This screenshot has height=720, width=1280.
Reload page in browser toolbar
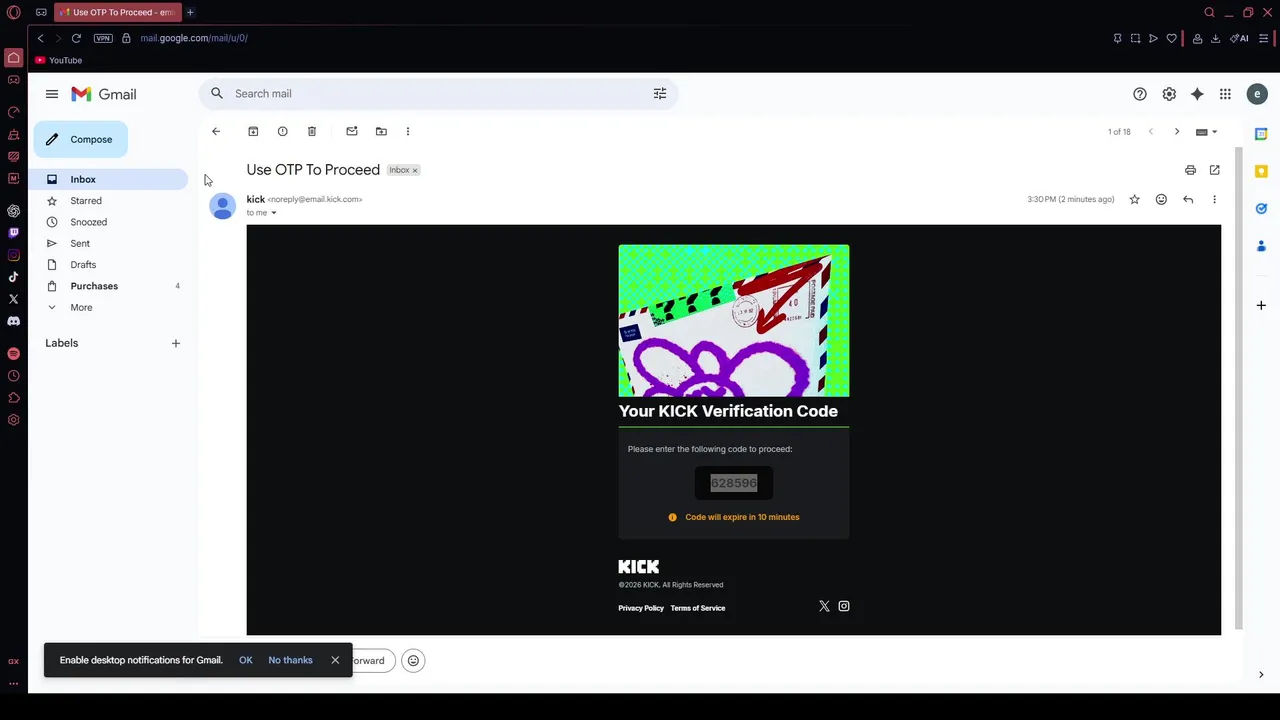[76, 38]
